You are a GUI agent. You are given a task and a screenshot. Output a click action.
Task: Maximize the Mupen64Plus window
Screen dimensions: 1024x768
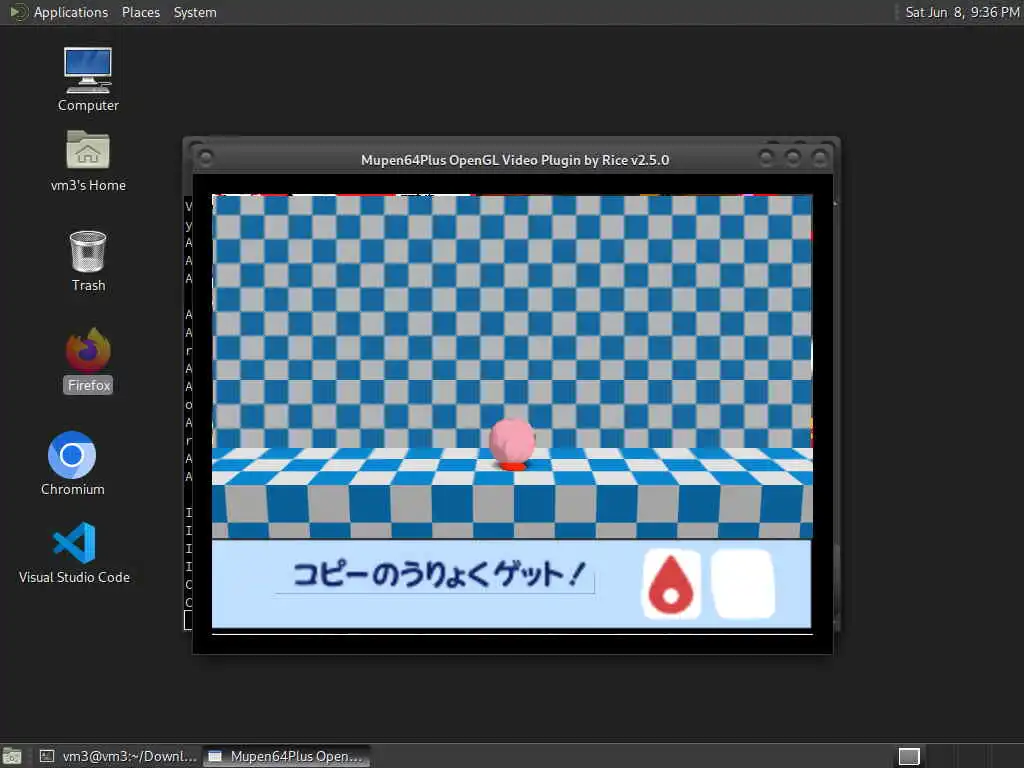pyautogui.click(x=793, y=157)
